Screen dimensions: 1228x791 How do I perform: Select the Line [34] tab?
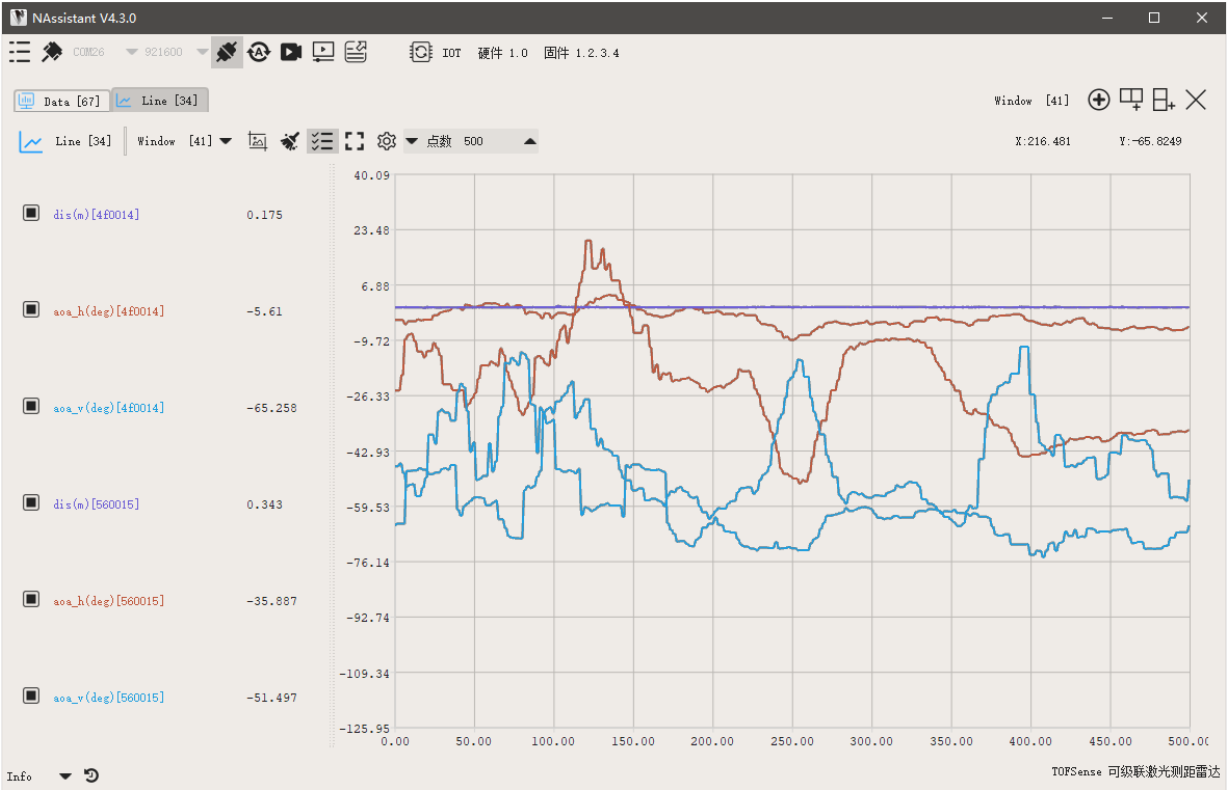click(x=160, y=100)
